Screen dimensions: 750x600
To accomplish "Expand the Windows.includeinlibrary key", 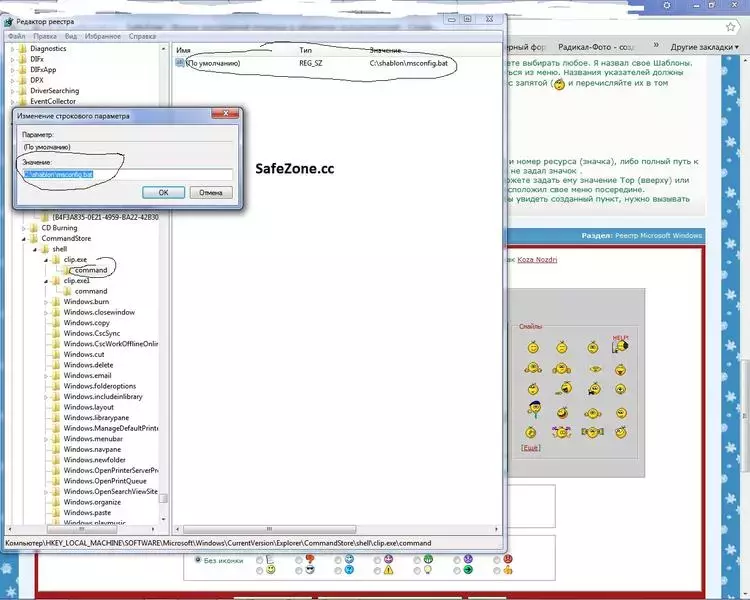I will (46, 397).
